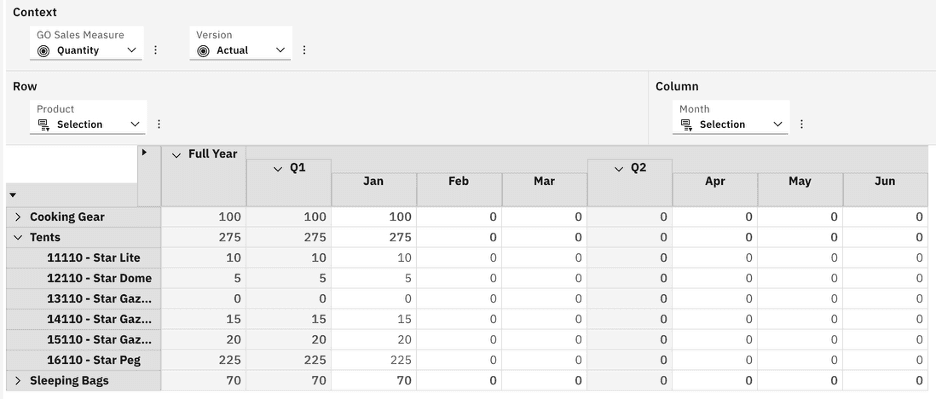
Task: Open the GO Sales Measure more options menu
Action: 155,50
